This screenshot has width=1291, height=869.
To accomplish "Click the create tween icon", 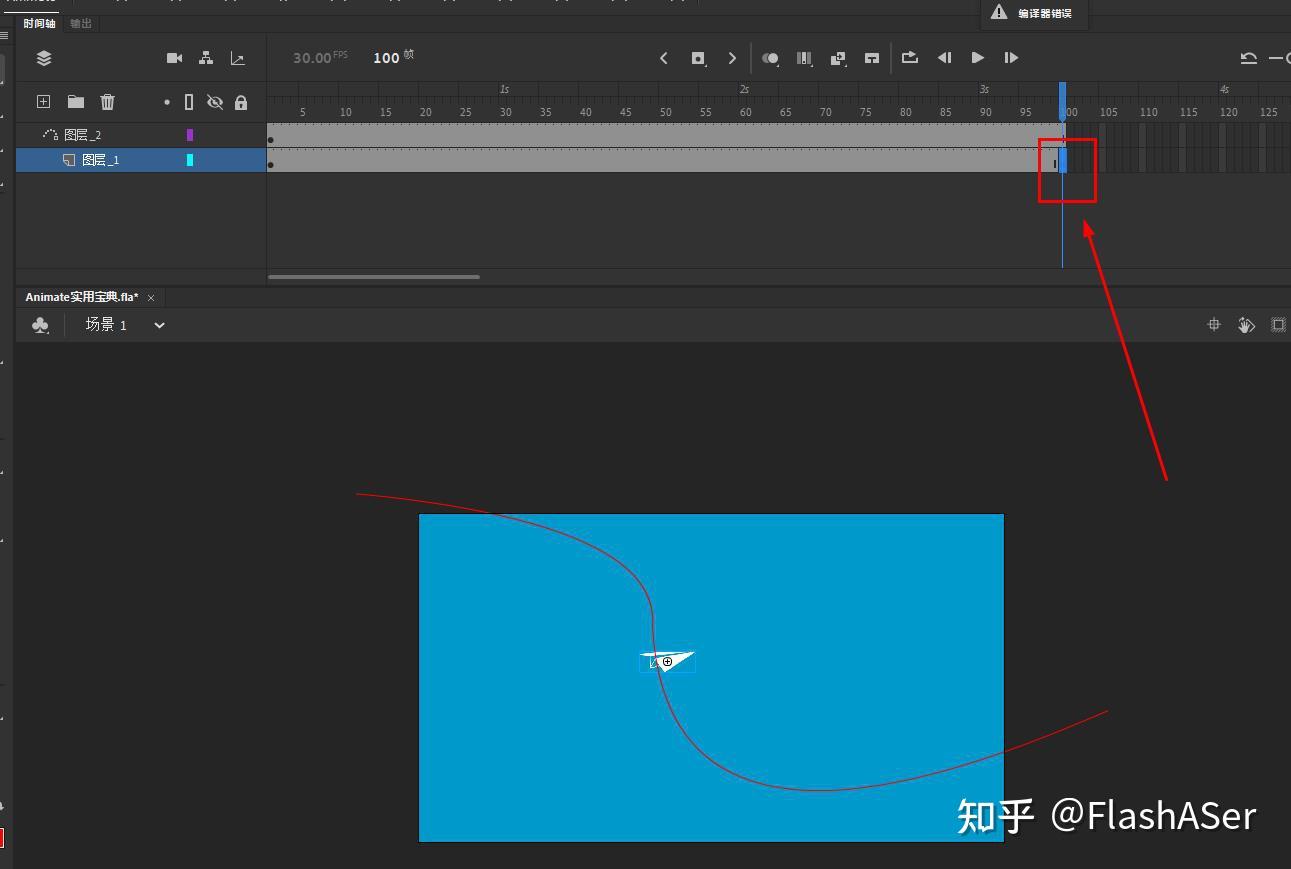I will pyautogui.click(x=838, y=58).
